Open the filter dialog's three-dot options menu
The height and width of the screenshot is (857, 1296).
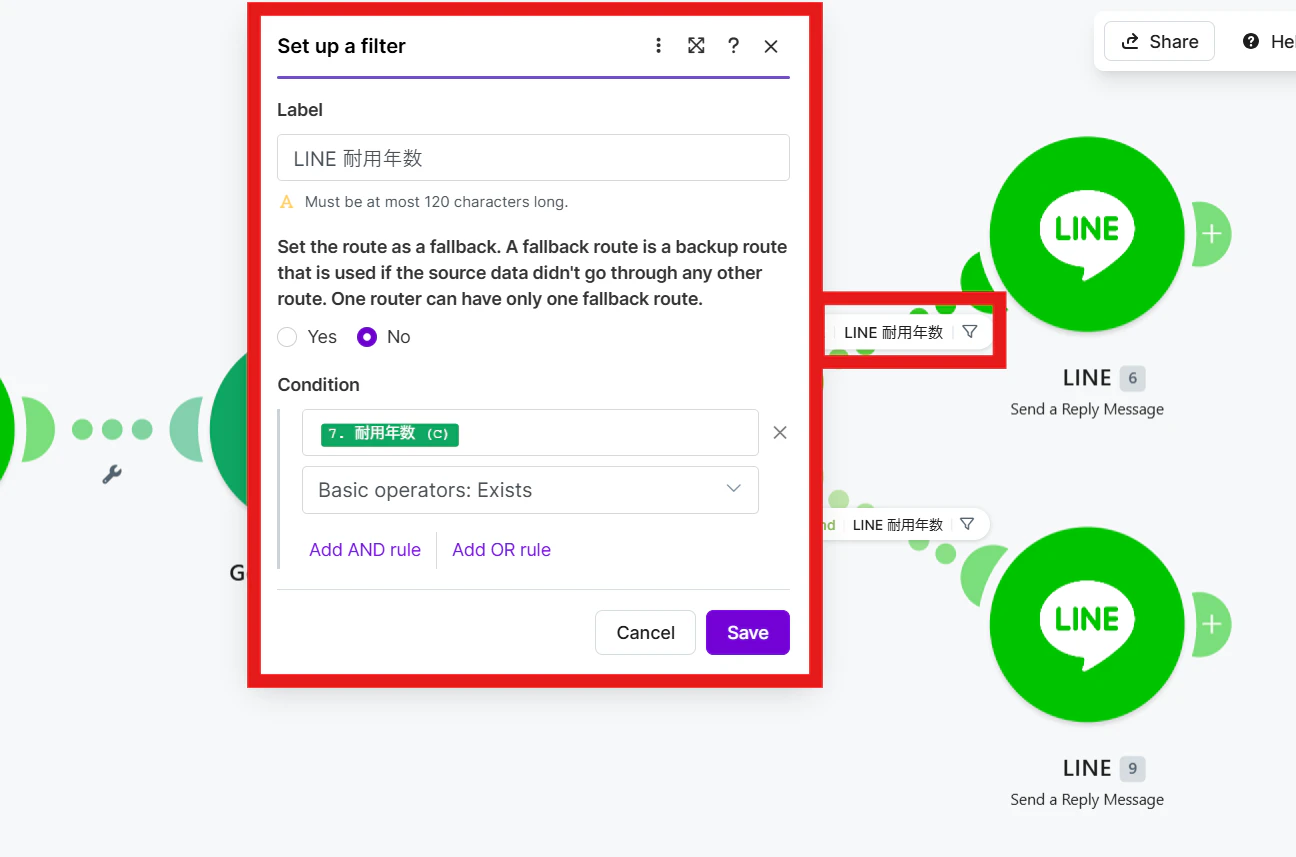tap(658, 46)
